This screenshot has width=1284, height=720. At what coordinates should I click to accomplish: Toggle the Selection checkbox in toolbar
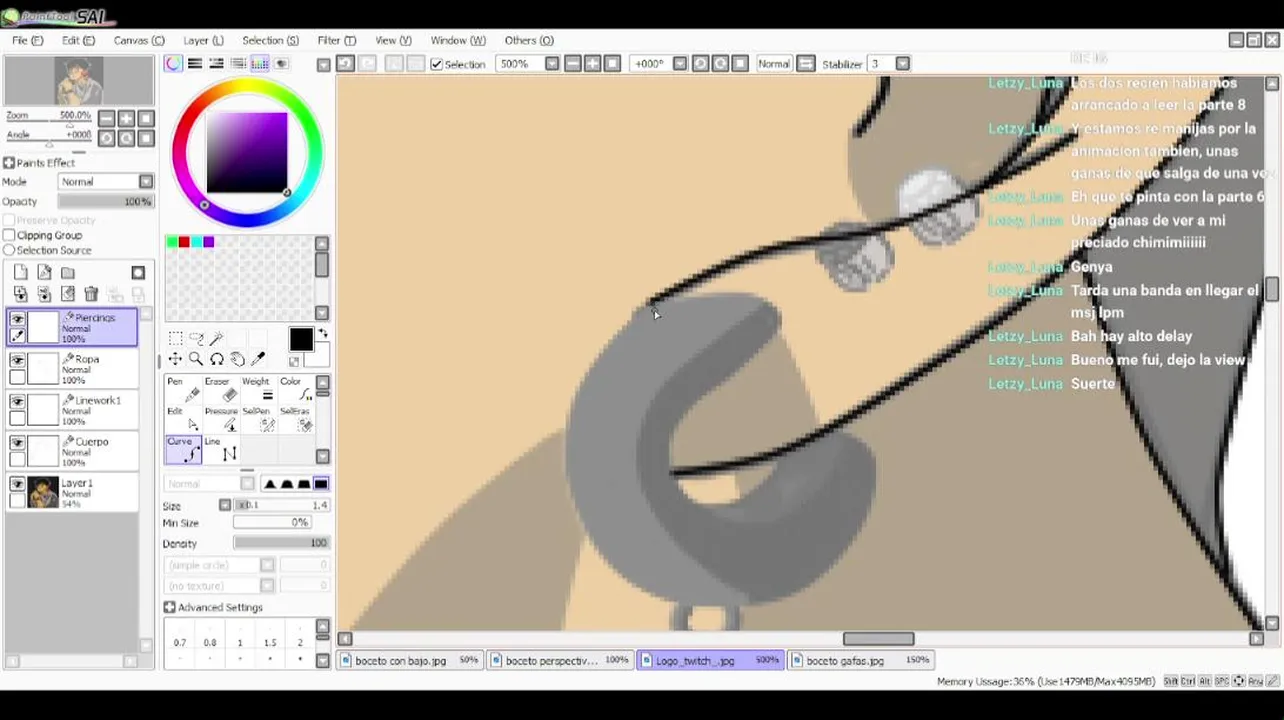pyautogui.click(x=436, y=64)
